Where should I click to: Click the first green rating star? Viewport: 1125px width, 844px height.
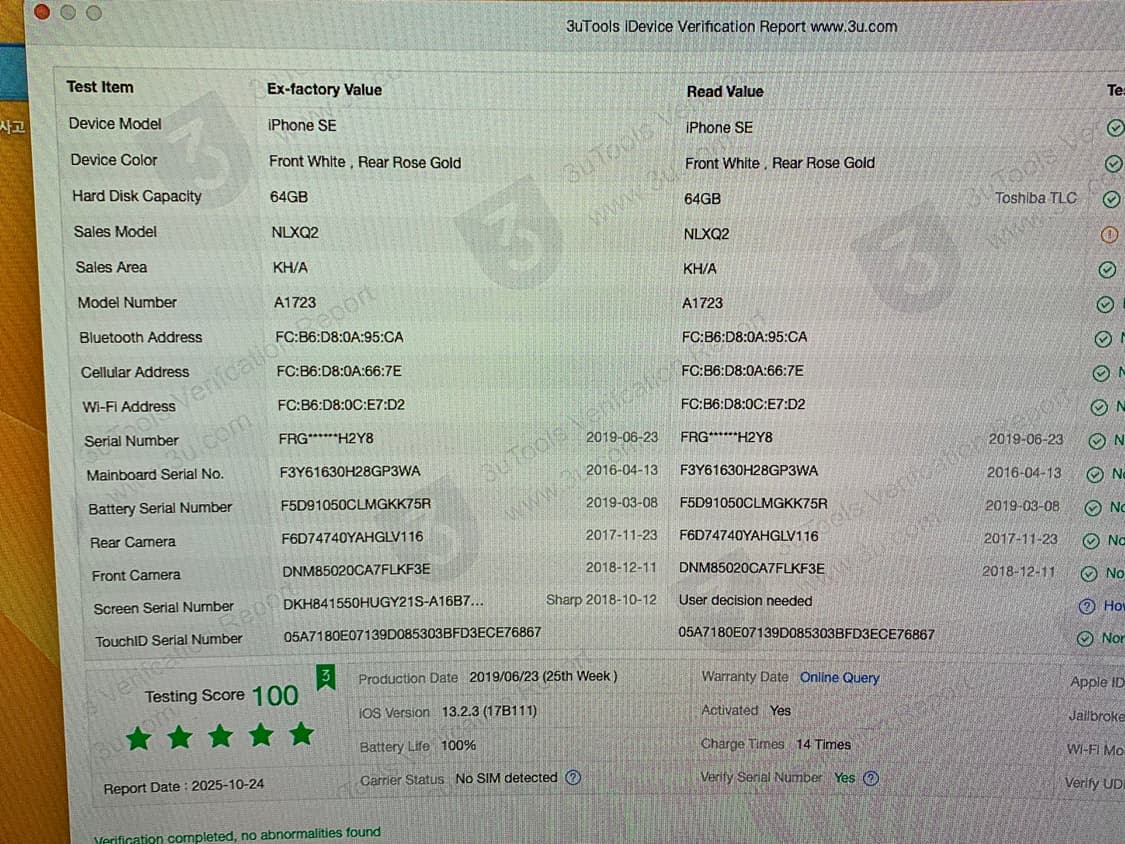tap(138, 738)
